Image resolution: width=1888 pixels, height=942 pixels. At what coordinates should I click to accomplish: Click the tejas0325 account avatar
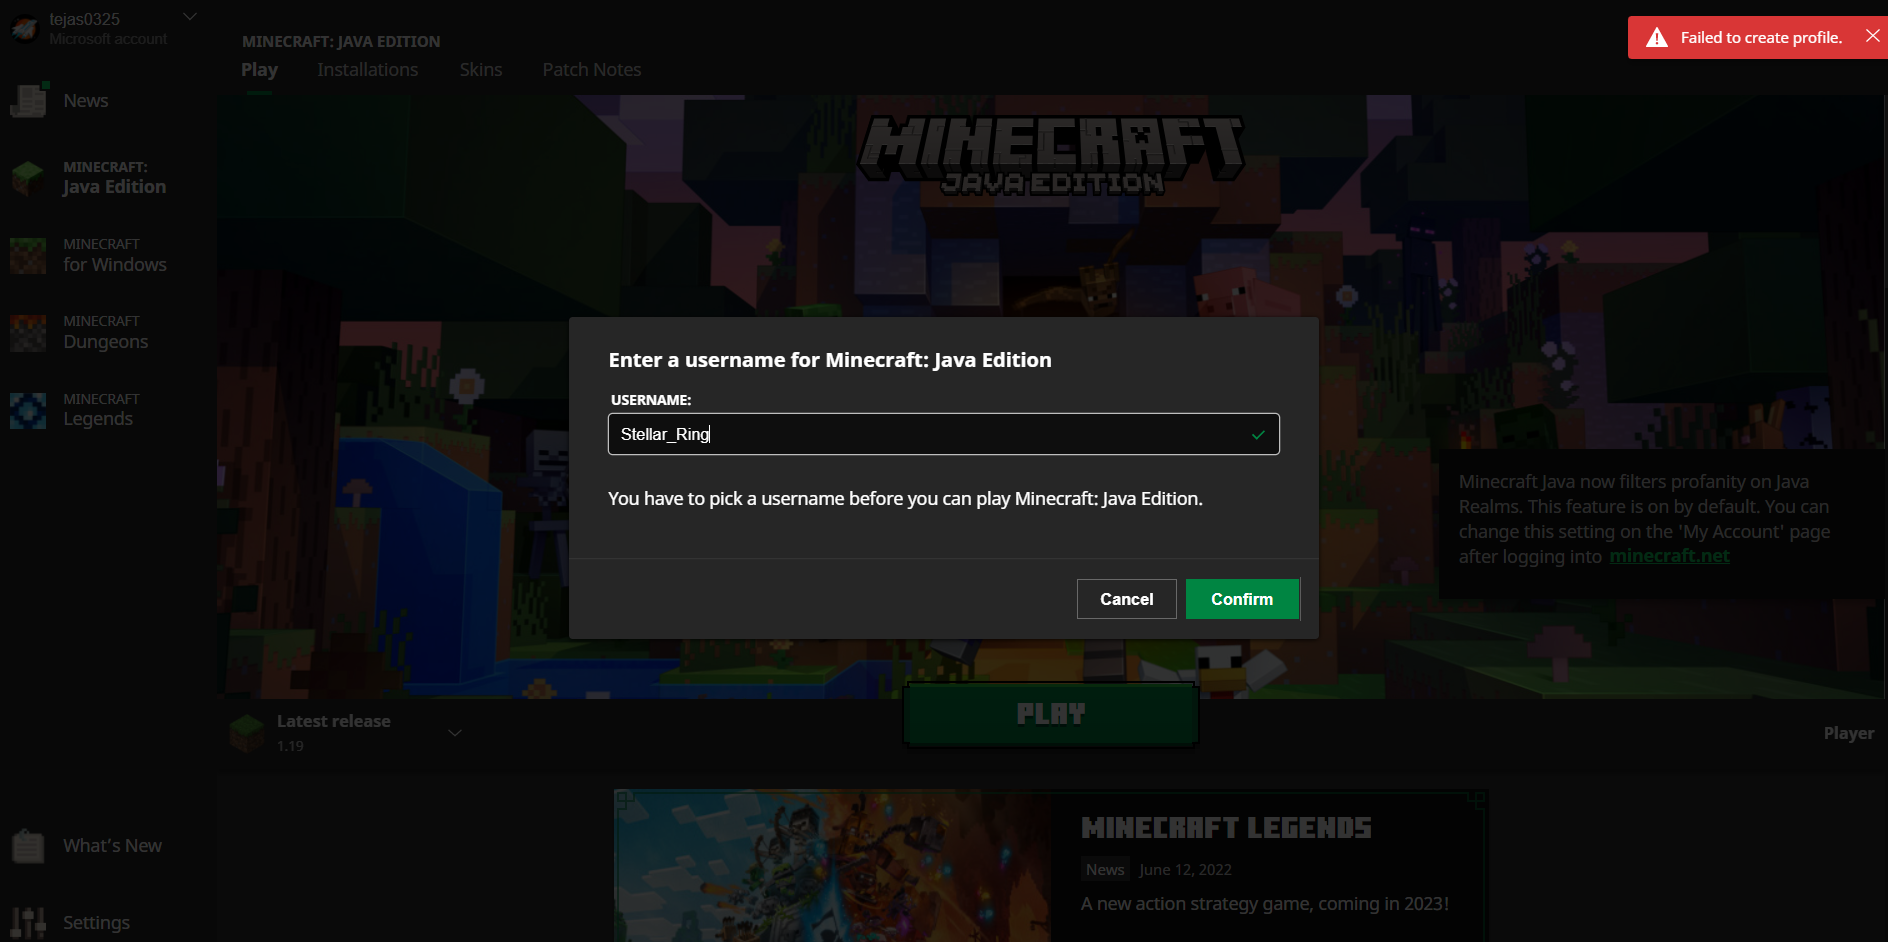[25, 28]
